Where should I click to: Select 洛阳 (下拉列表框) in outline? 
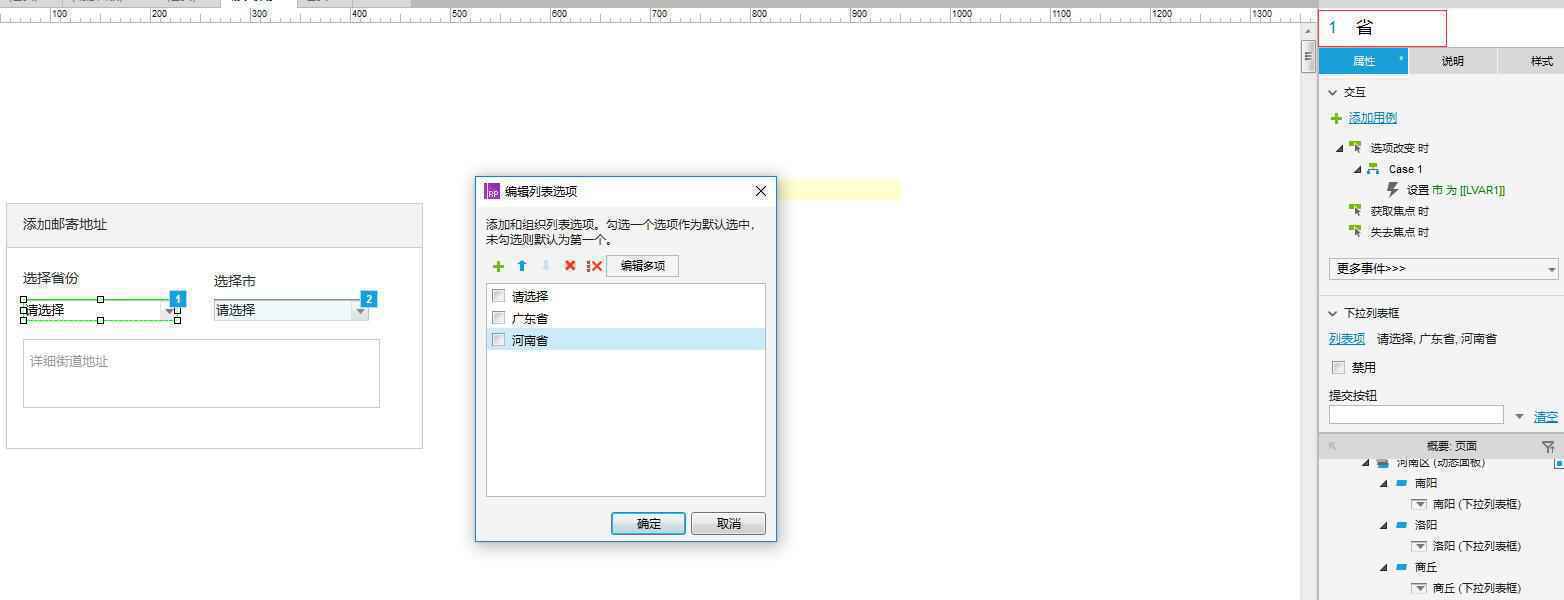(1476, 546)
